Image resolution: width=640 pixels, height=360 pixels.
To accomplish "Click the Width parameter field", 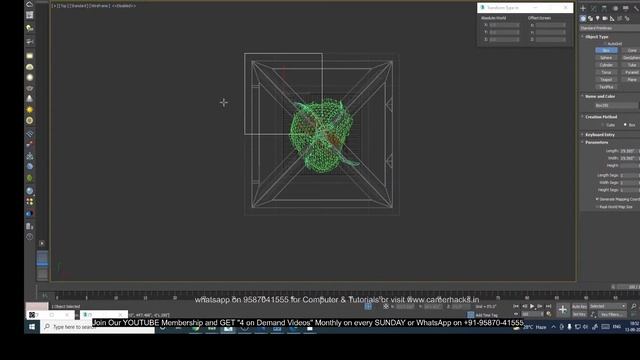I will 628,158.
